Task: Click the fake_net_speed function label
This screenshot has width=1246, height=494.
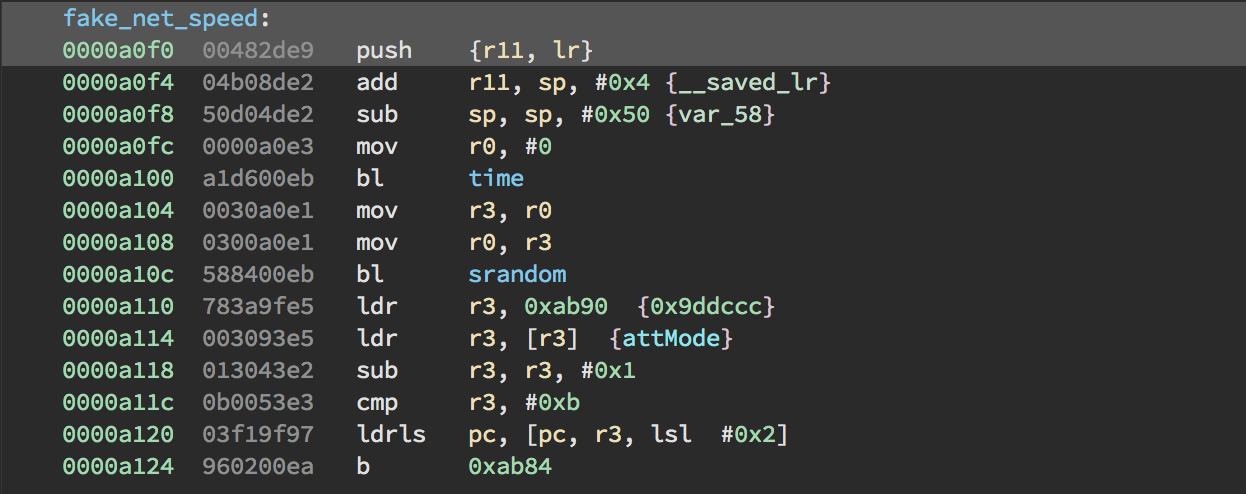Action: tap(166, 18)
